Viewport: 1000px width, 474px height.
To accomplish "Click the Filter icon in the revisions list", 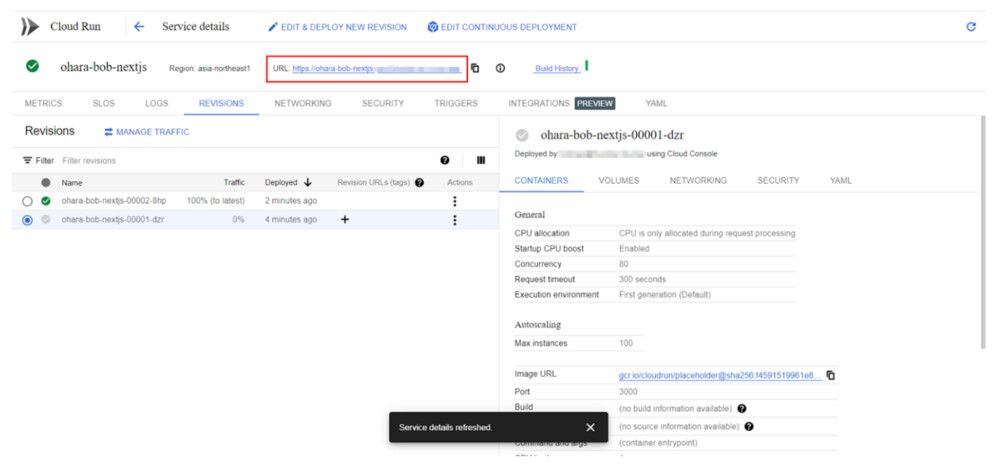I will [27, 161].
